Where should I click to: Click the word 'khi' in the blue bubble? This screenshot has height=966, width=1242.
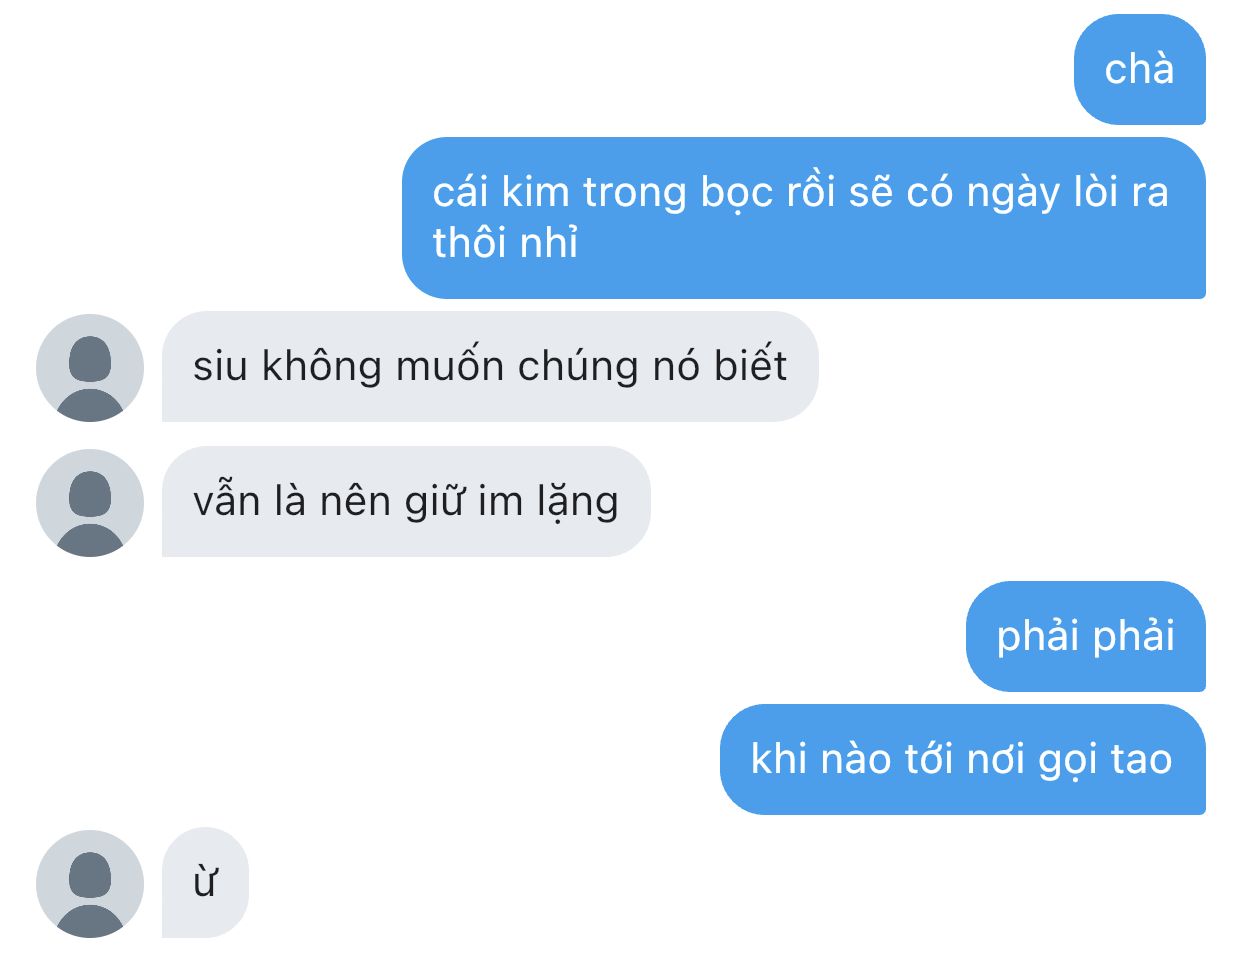coord(779,759)
